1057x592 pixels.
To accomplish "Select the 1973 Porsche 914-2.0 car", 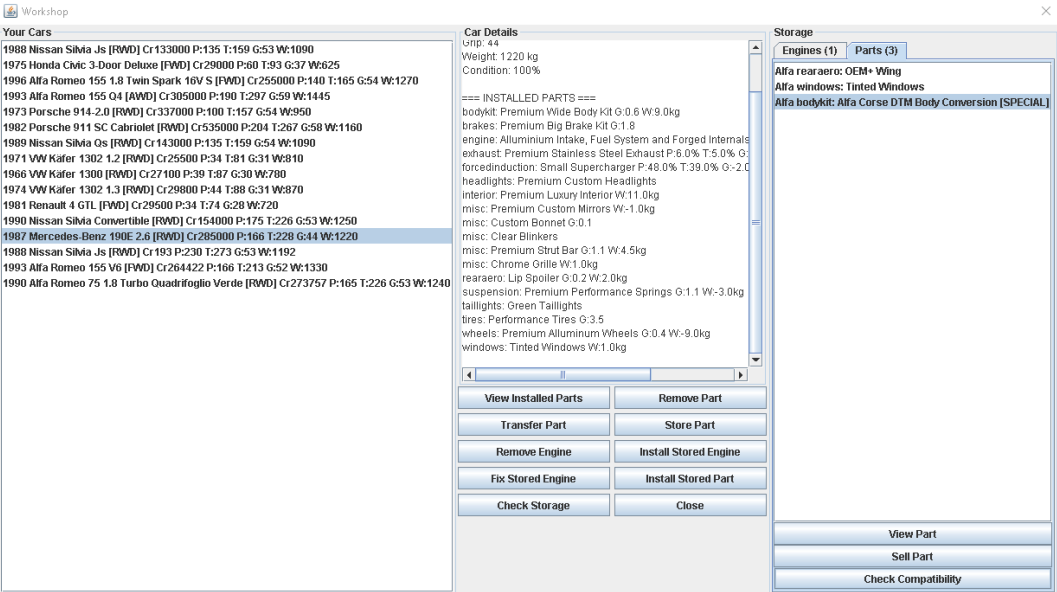I will (x=226, y=111).
